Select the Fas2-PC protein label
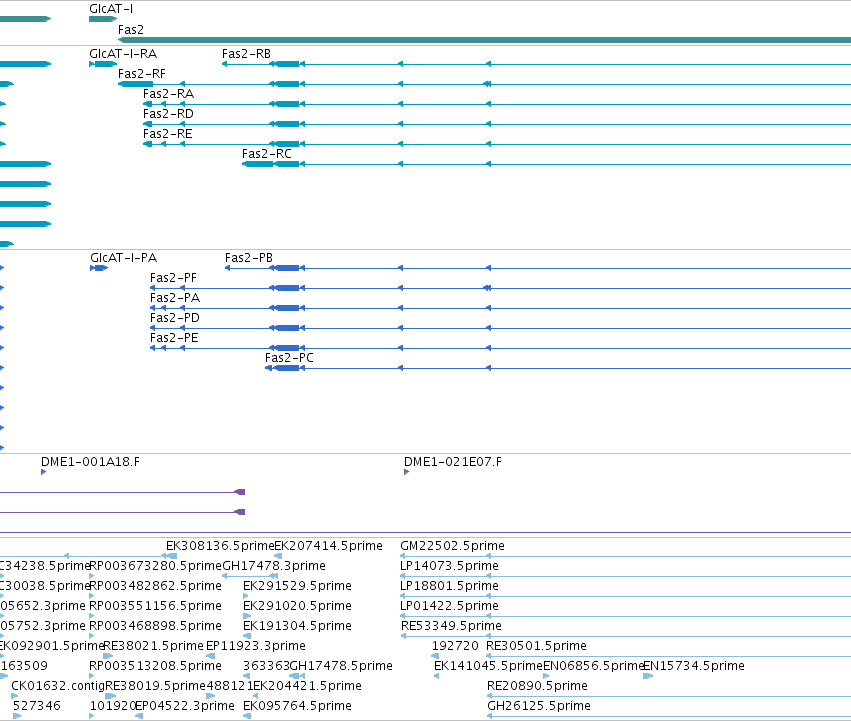 pyautogui.click(x=289, y=358)
